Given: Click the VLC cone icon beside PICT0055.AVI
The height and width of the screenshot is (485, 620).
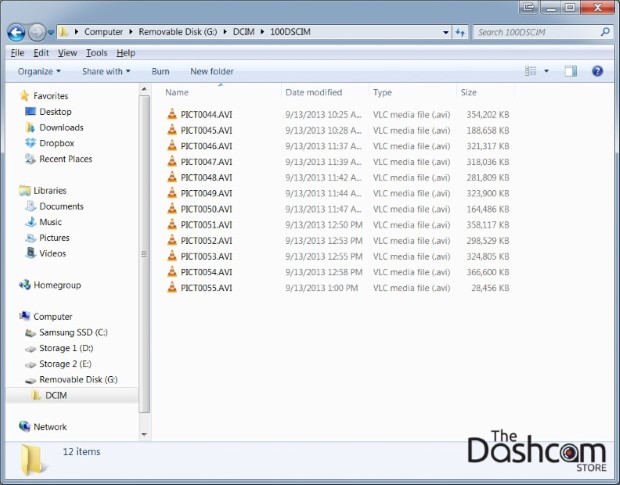Looking at the screenshot, I should pyautogui.click(x=172, y=287).
